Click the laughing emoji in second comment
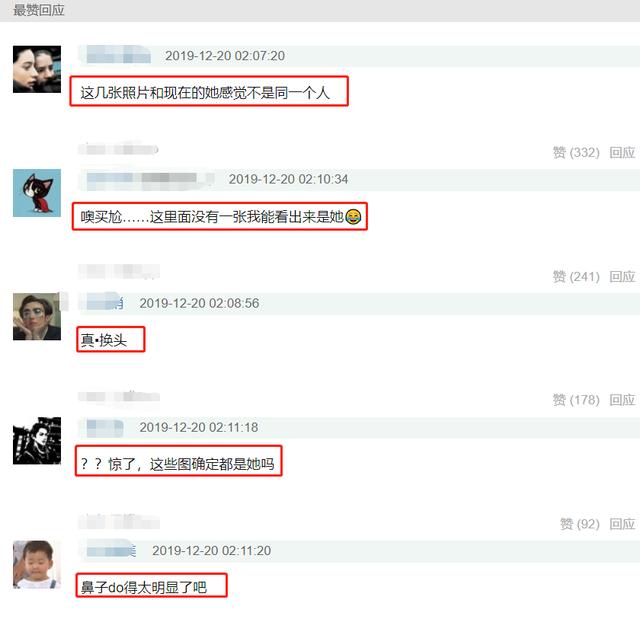Viewport: 640px width, 619px height. pyautogui.click(x=353, y=217)
